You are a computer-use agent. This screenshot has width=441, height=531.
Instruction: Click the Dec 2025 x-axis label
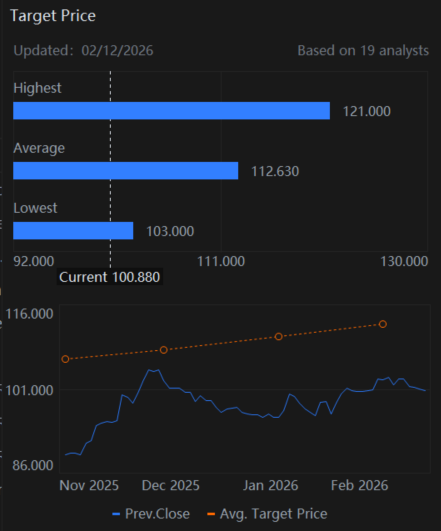171,486
